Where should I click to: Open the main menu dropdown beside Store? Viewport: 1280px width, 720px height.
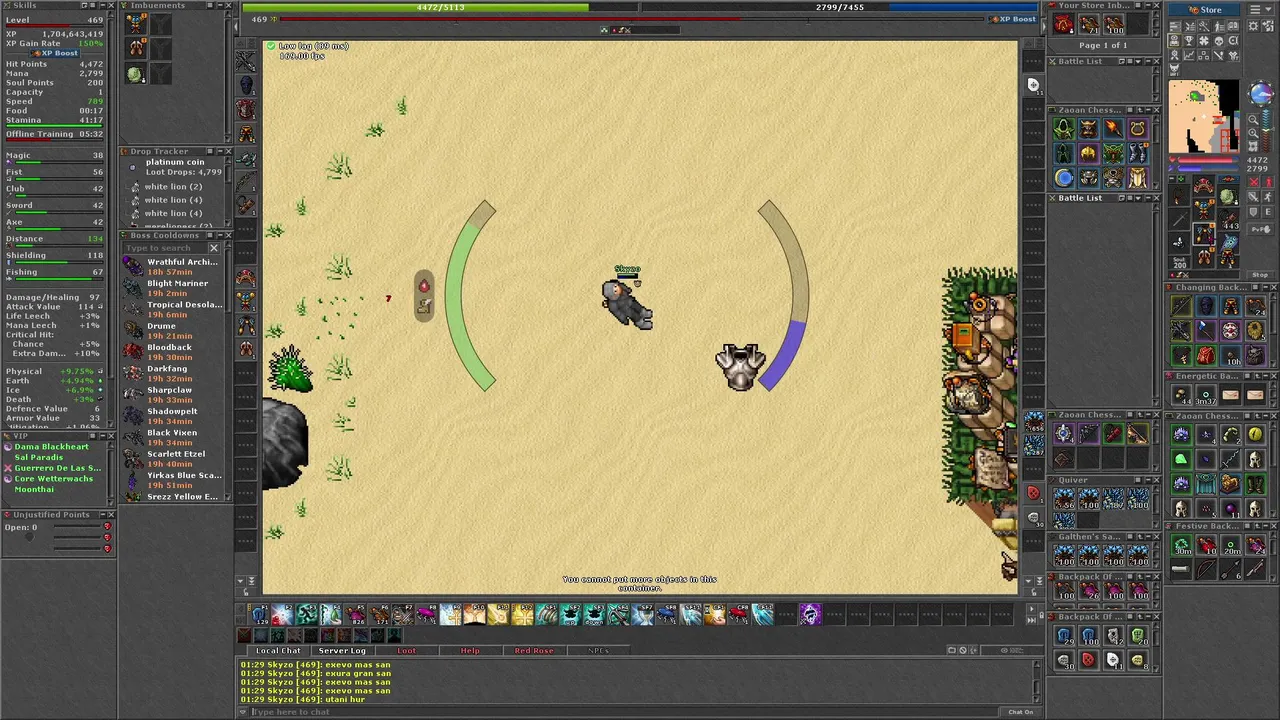coord(1261,10)
